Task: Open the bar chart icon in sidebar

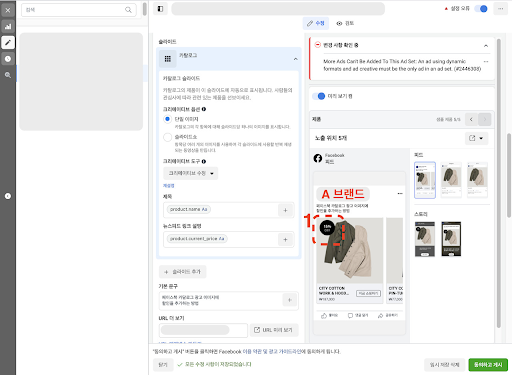Action: coord(8,26)
